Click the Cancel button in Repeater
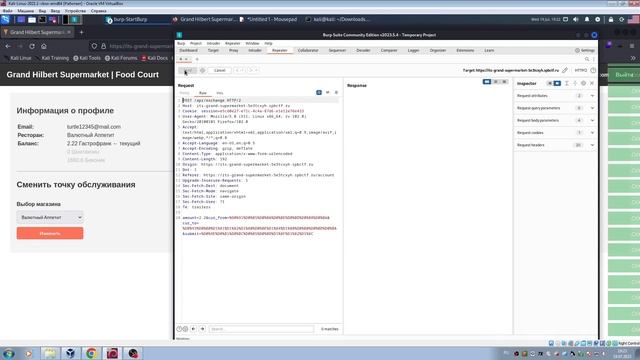Viewport: 640px width, 360px height. pos(220,71)
